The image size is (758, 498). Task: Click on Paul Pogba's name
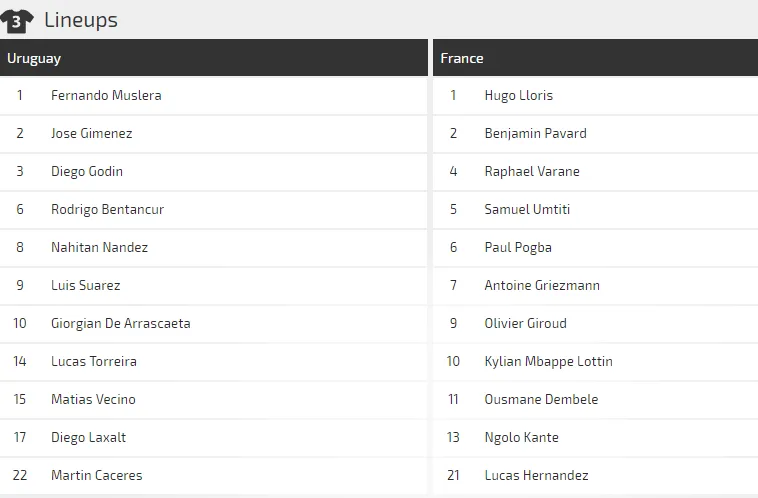coord(518,248)
